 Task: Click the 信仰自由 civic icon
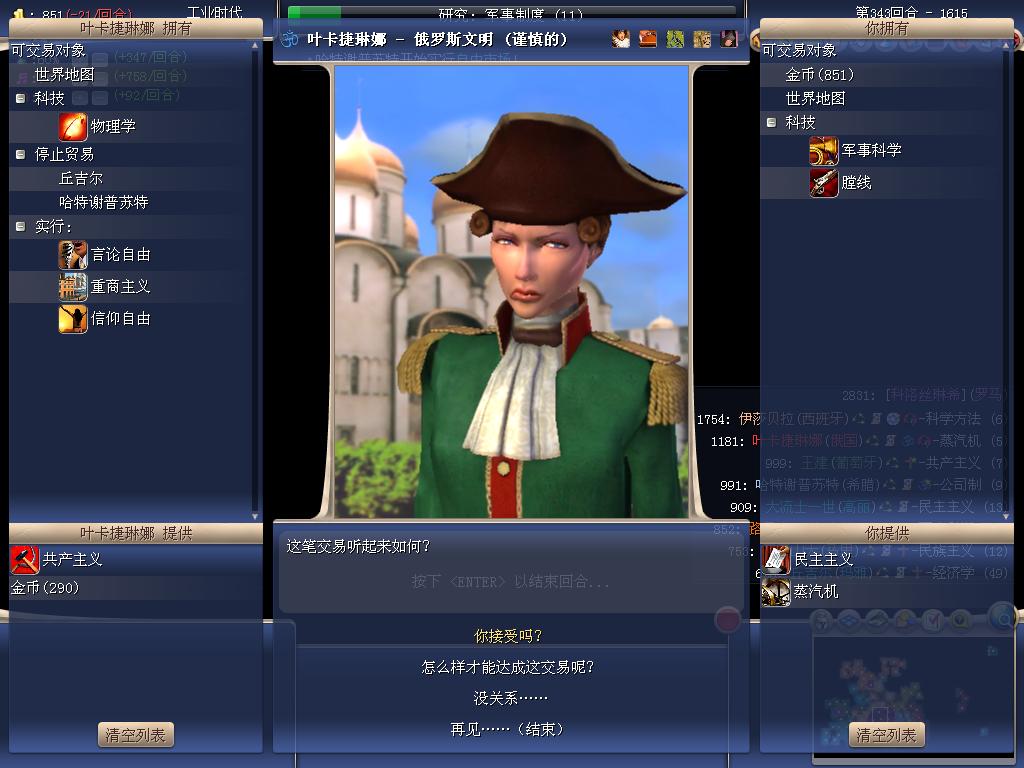click(x=72, y=319)
